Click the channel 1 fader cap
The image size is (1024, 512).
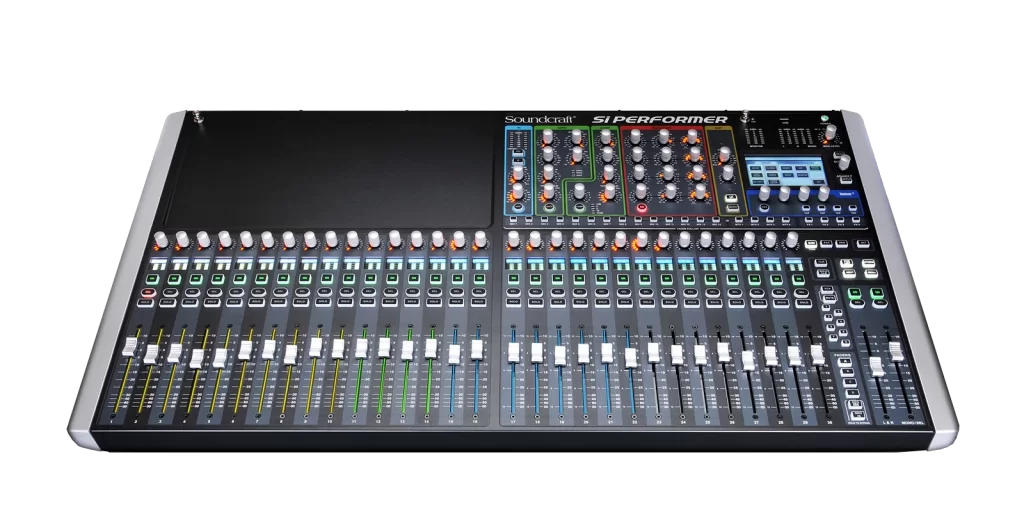coord(131,346)
